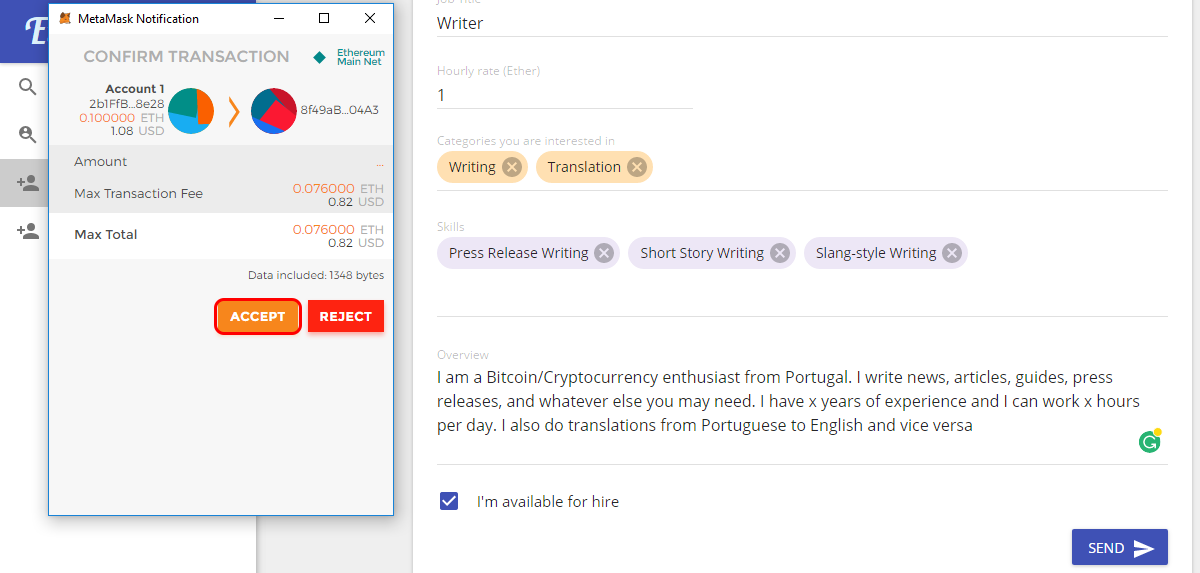Minimize the MetaMask Notification window
The image size is (1200, 573).
pyautogui.click(x=278, y=18)
